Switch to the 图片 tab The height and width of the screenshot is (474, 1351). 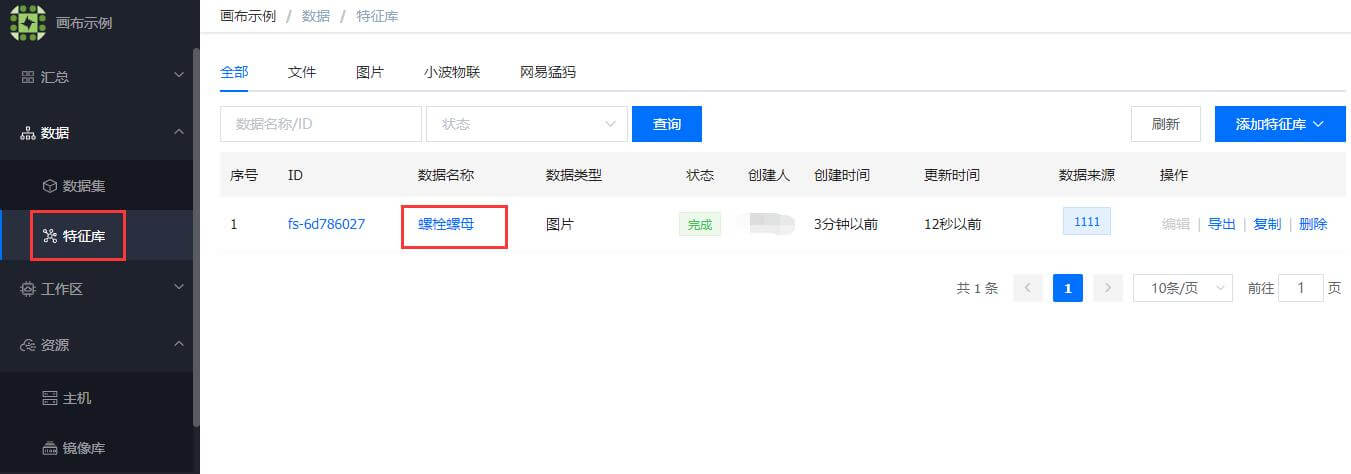(x=370, y=72)
